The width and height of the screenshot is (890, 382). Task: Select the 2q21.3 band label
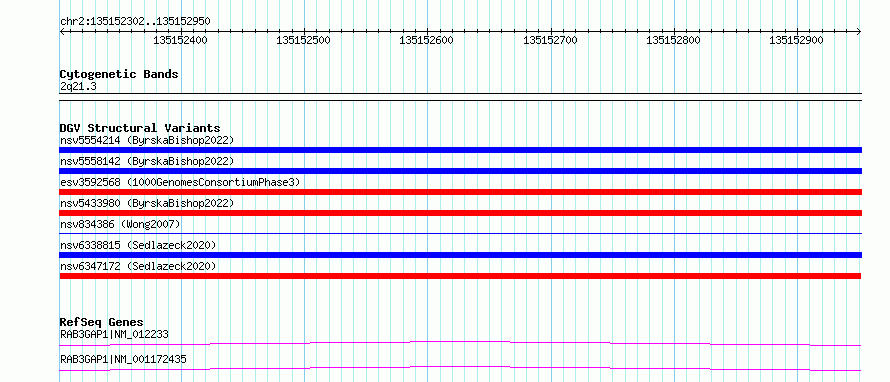pyautogui.click(x=78, y=86)
